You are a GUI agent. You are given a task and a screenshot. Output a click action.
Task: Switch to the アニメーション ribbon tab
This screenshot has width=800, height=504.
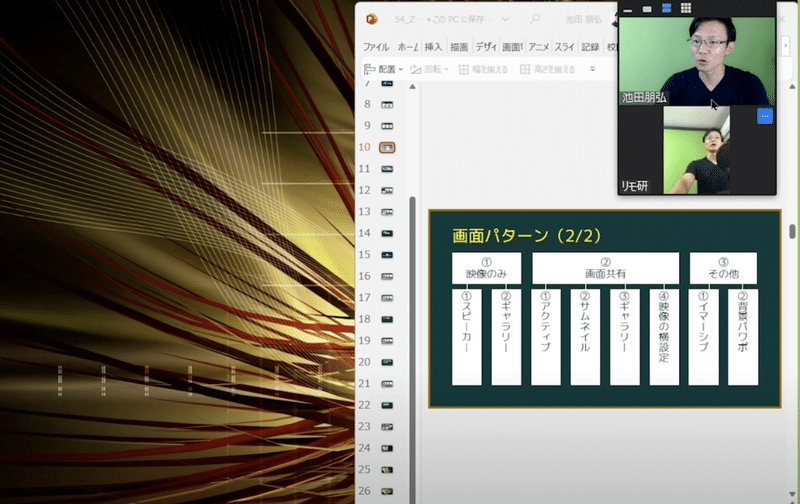pos(538,47)
